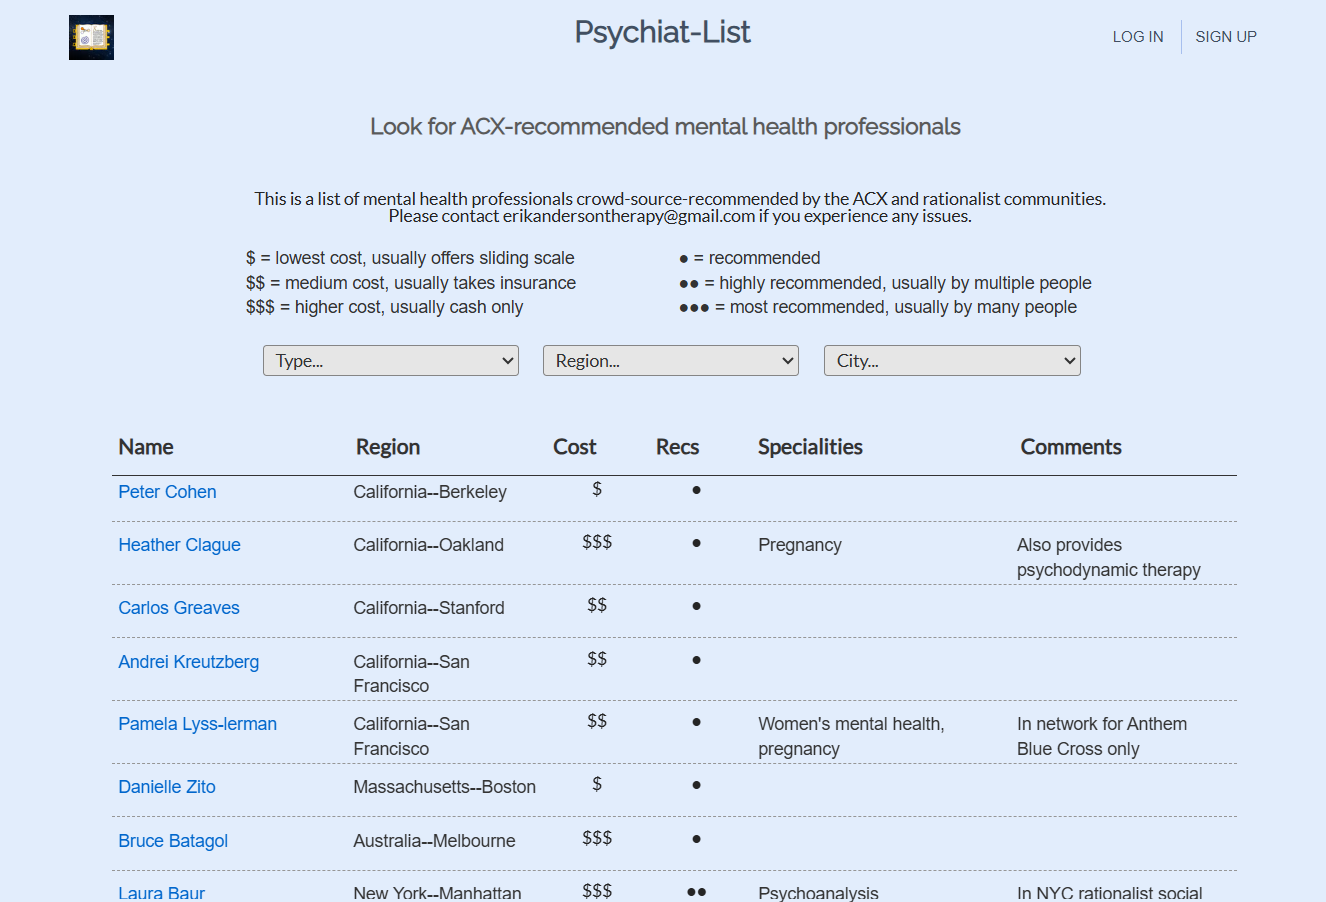
Task: Open Peter Cohen's profile link
Action: (x=167, y=491)
